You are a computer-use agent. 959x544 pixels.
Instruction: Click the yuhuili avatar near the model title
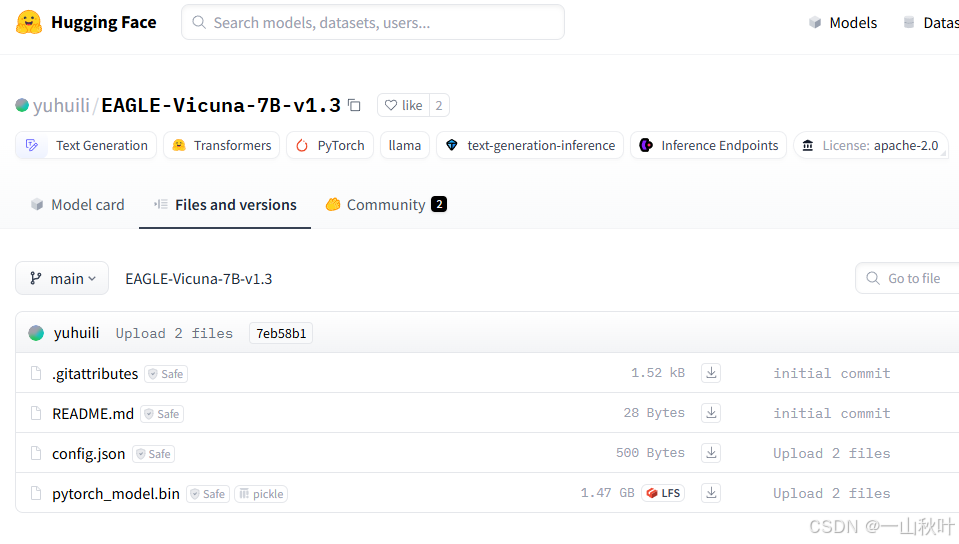click(22, 105)
